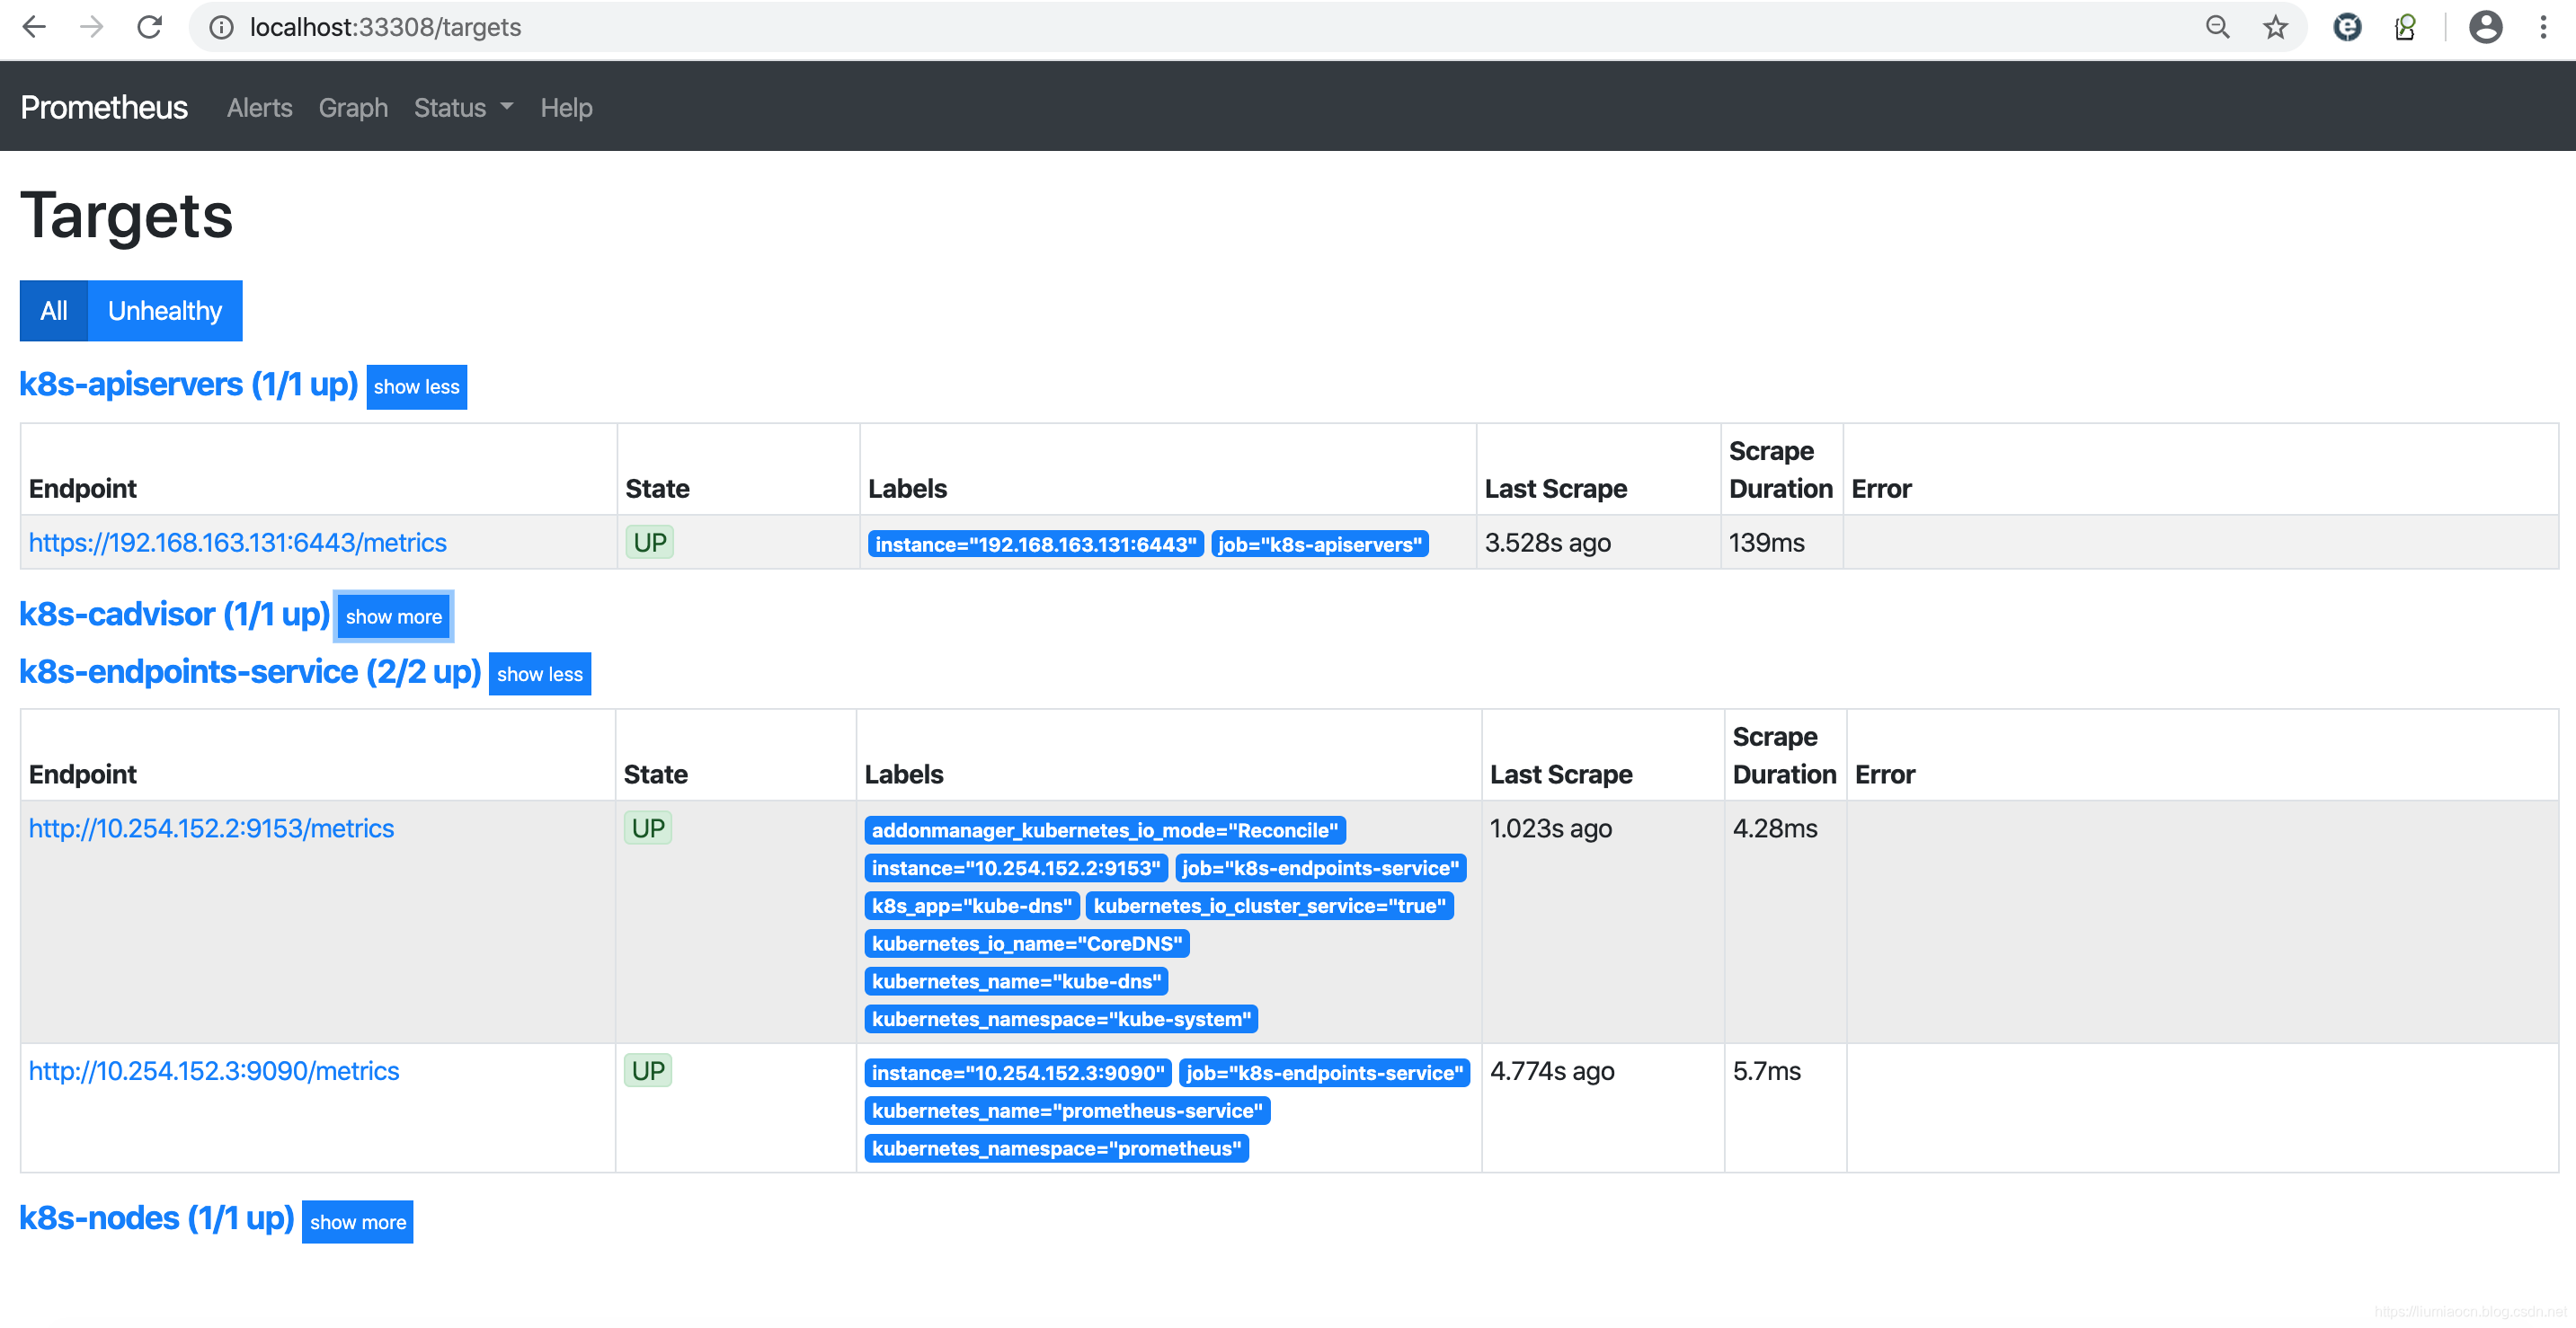Open http://10.254.152.3:9090/metrics endpoint
Screen dimensions: 2576x1328
point(213,1071)
